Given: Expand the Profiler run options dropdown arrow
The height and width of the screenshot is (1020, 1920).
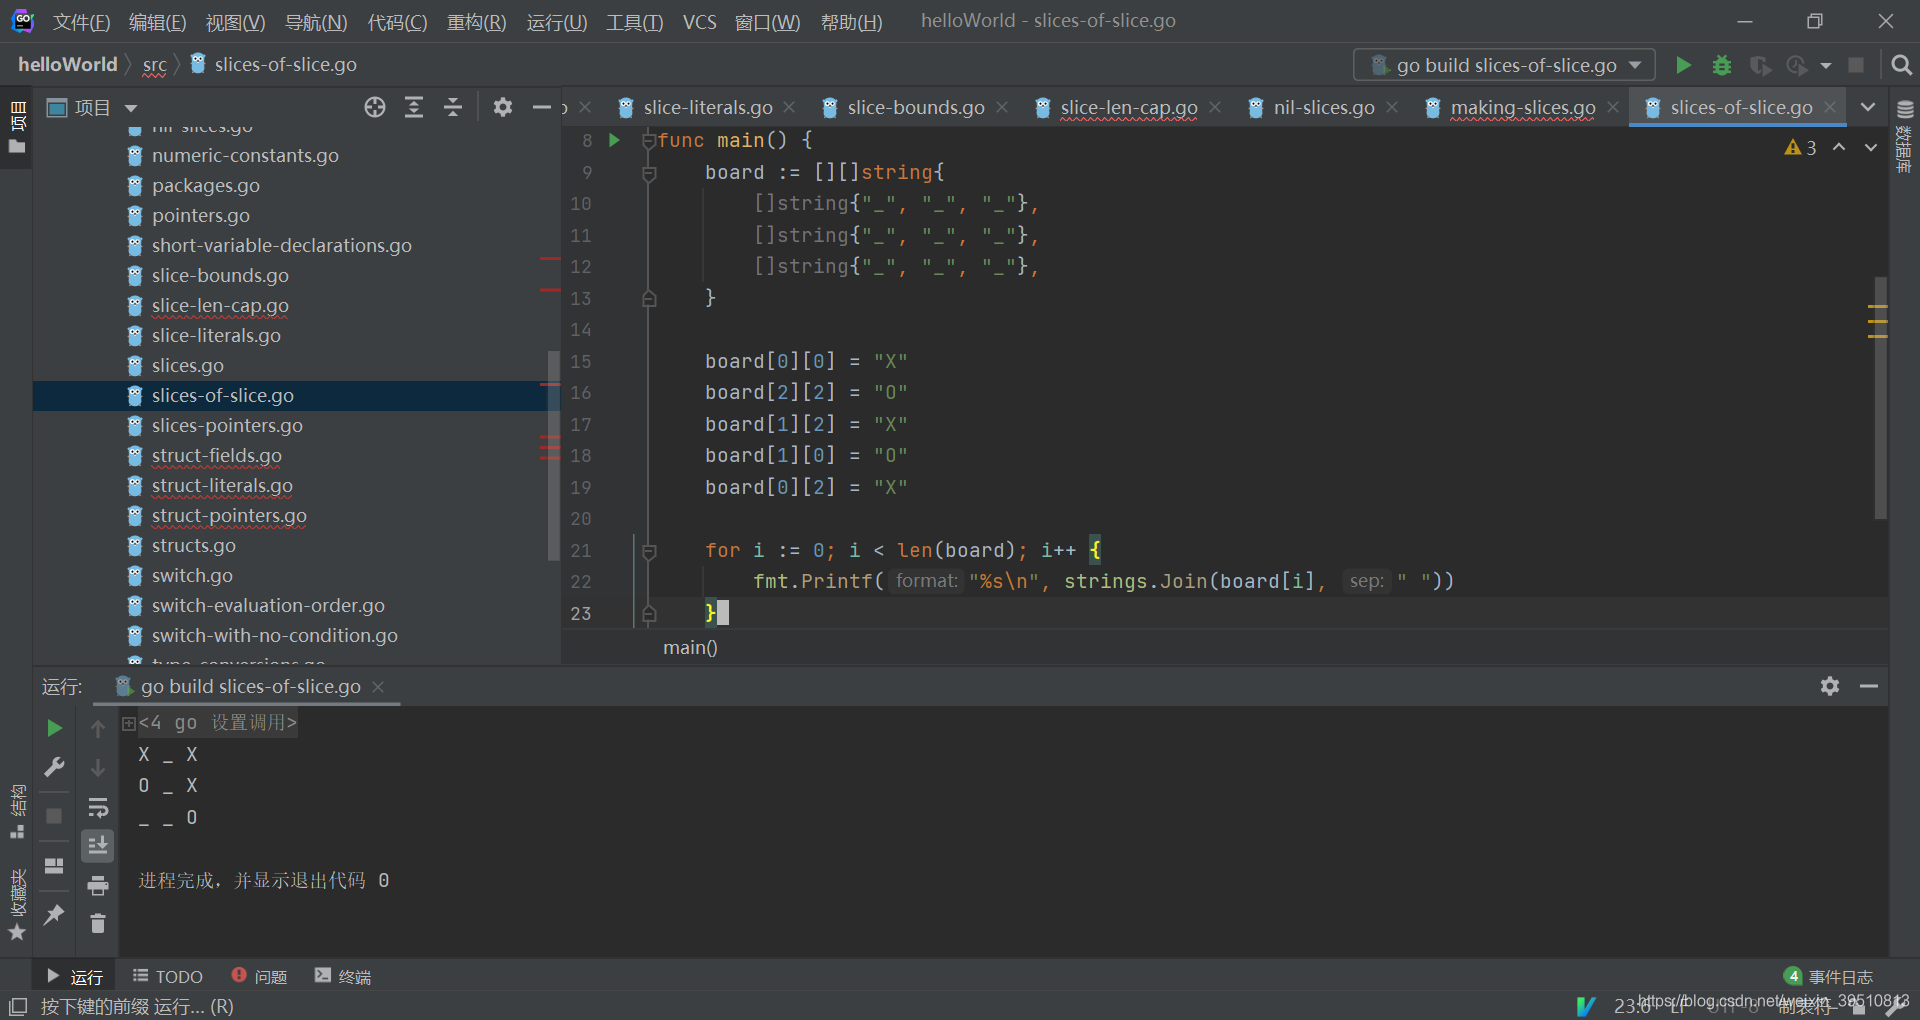Looking at the screenshot, I should 1826,66.
